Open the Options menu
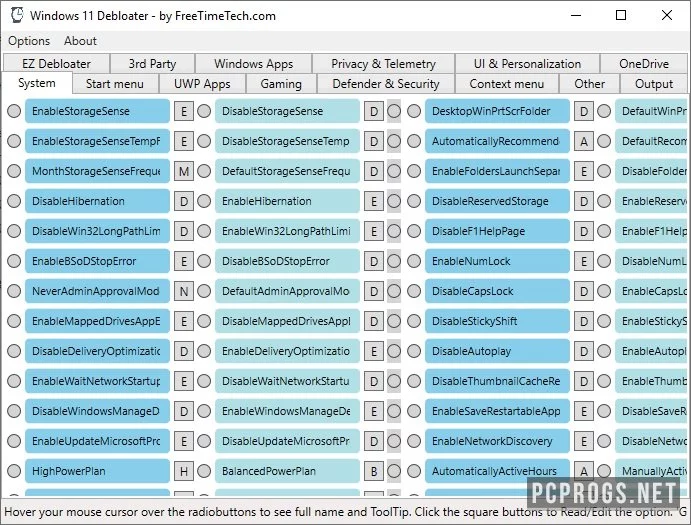Viewport: 691px width, 525px height. [29, 41]
